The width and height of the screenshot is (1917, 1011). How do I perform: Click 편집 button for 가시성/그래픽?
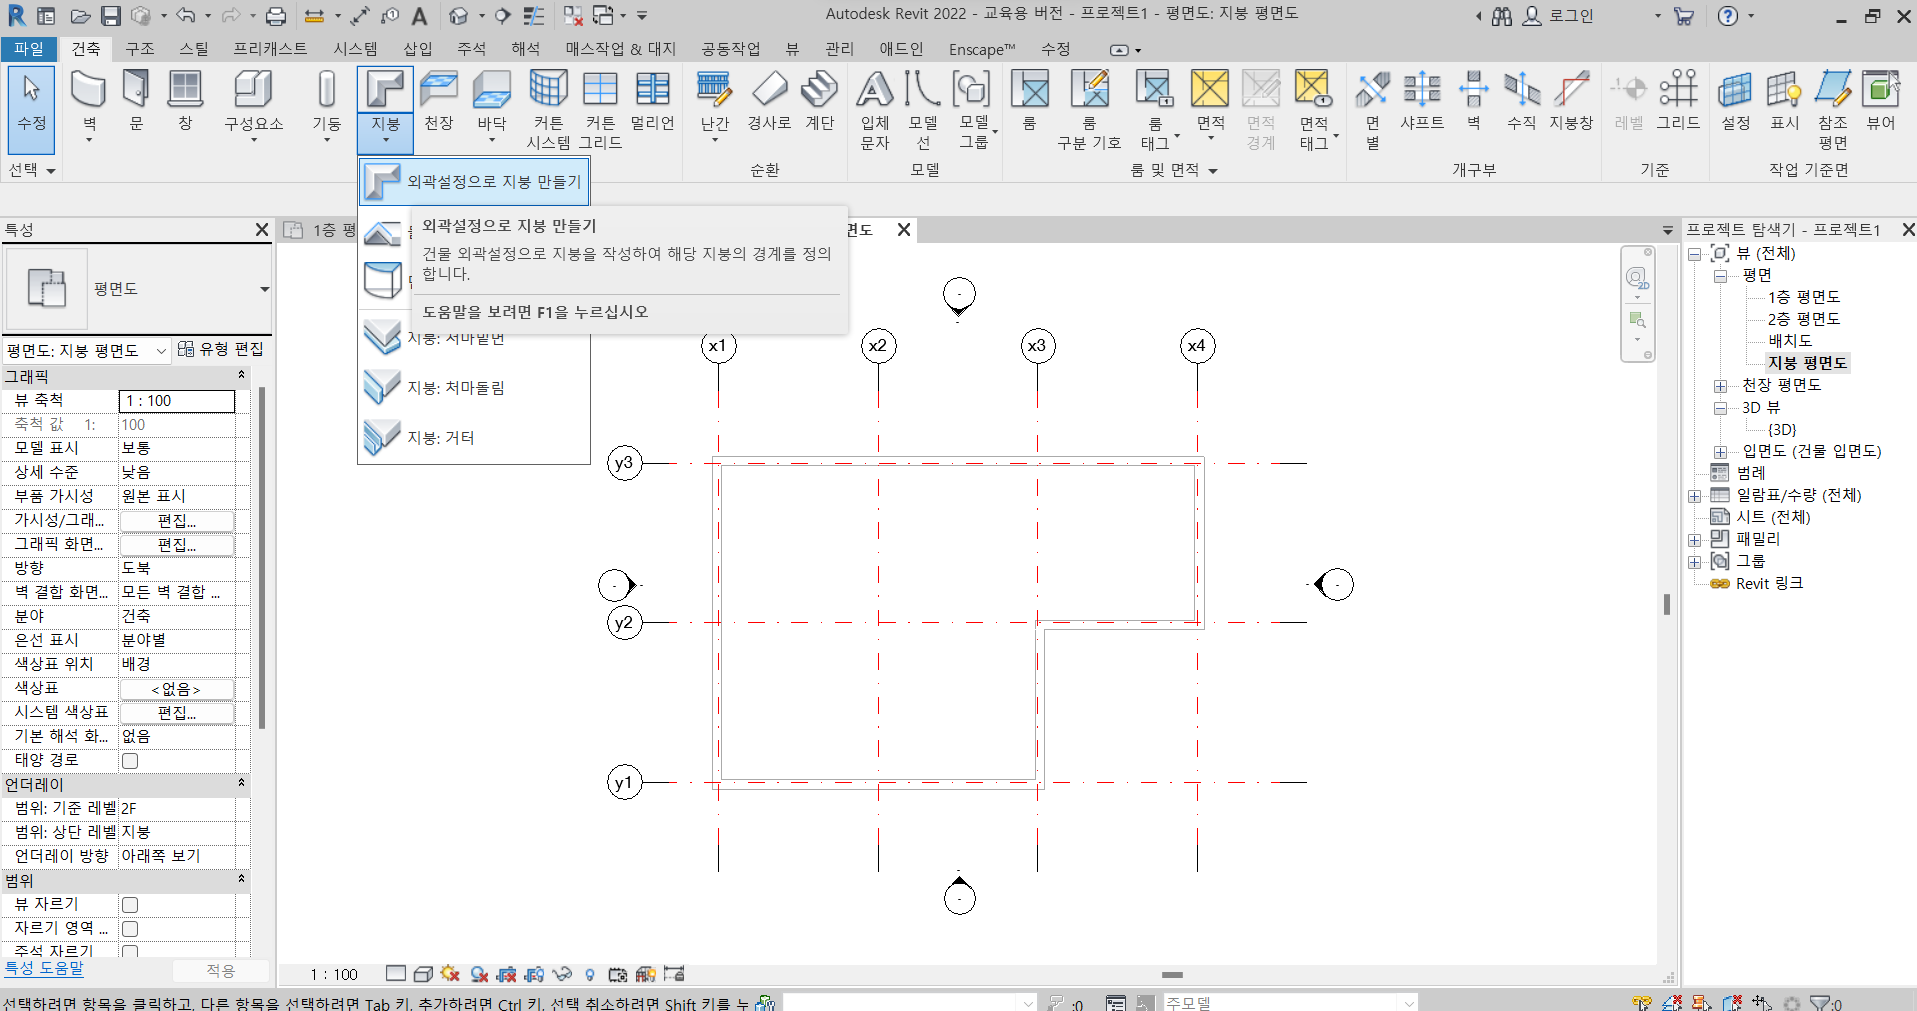coord(177,521)
